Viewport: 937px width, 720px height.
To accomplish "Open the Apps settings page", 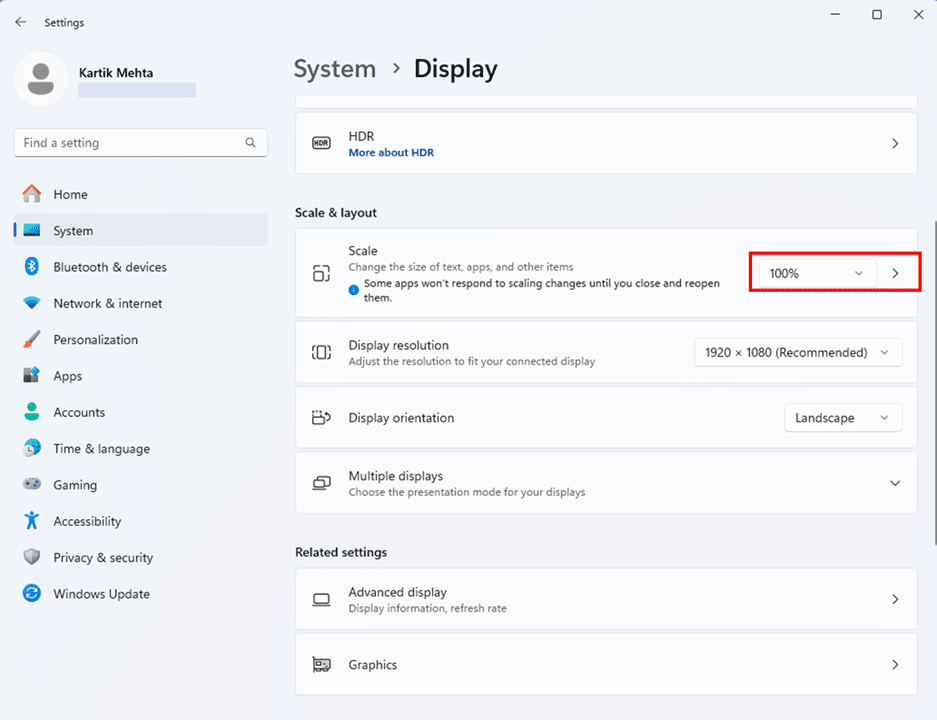I will point(140,376).
